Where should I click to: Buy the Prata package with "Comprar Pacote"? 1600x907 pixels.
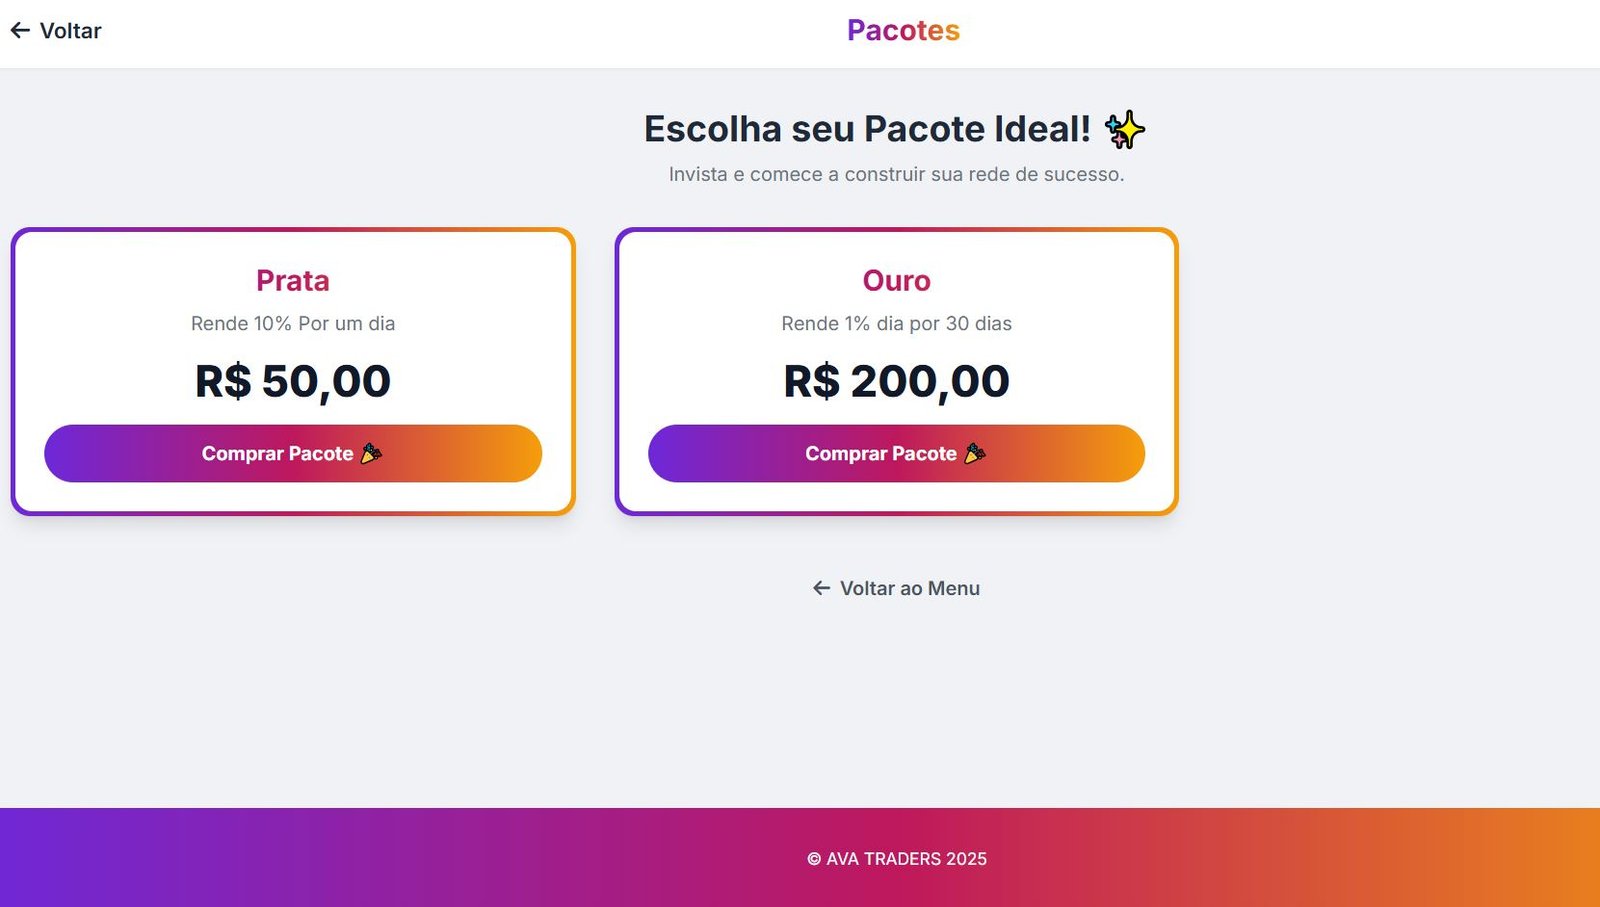(277, 453)
